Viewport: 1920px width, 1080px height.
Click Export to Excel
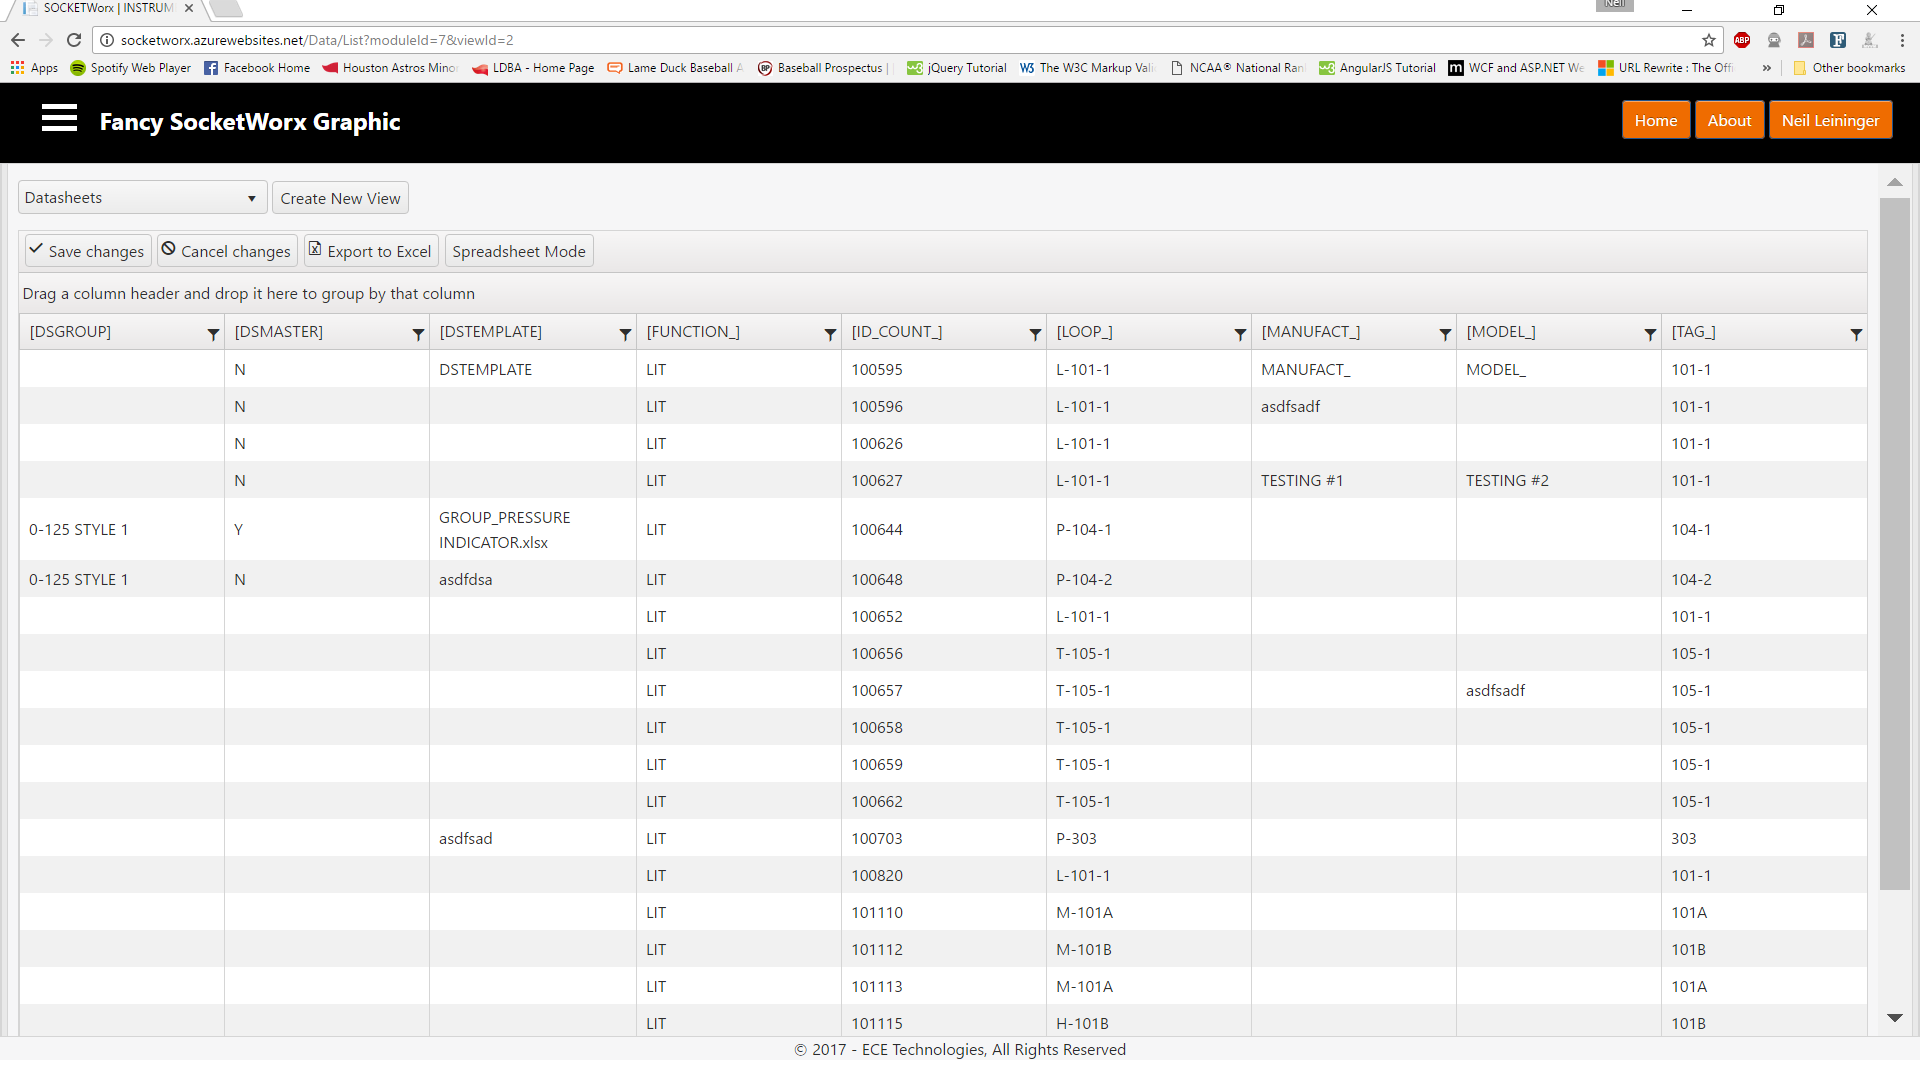[x=370, y=251]
